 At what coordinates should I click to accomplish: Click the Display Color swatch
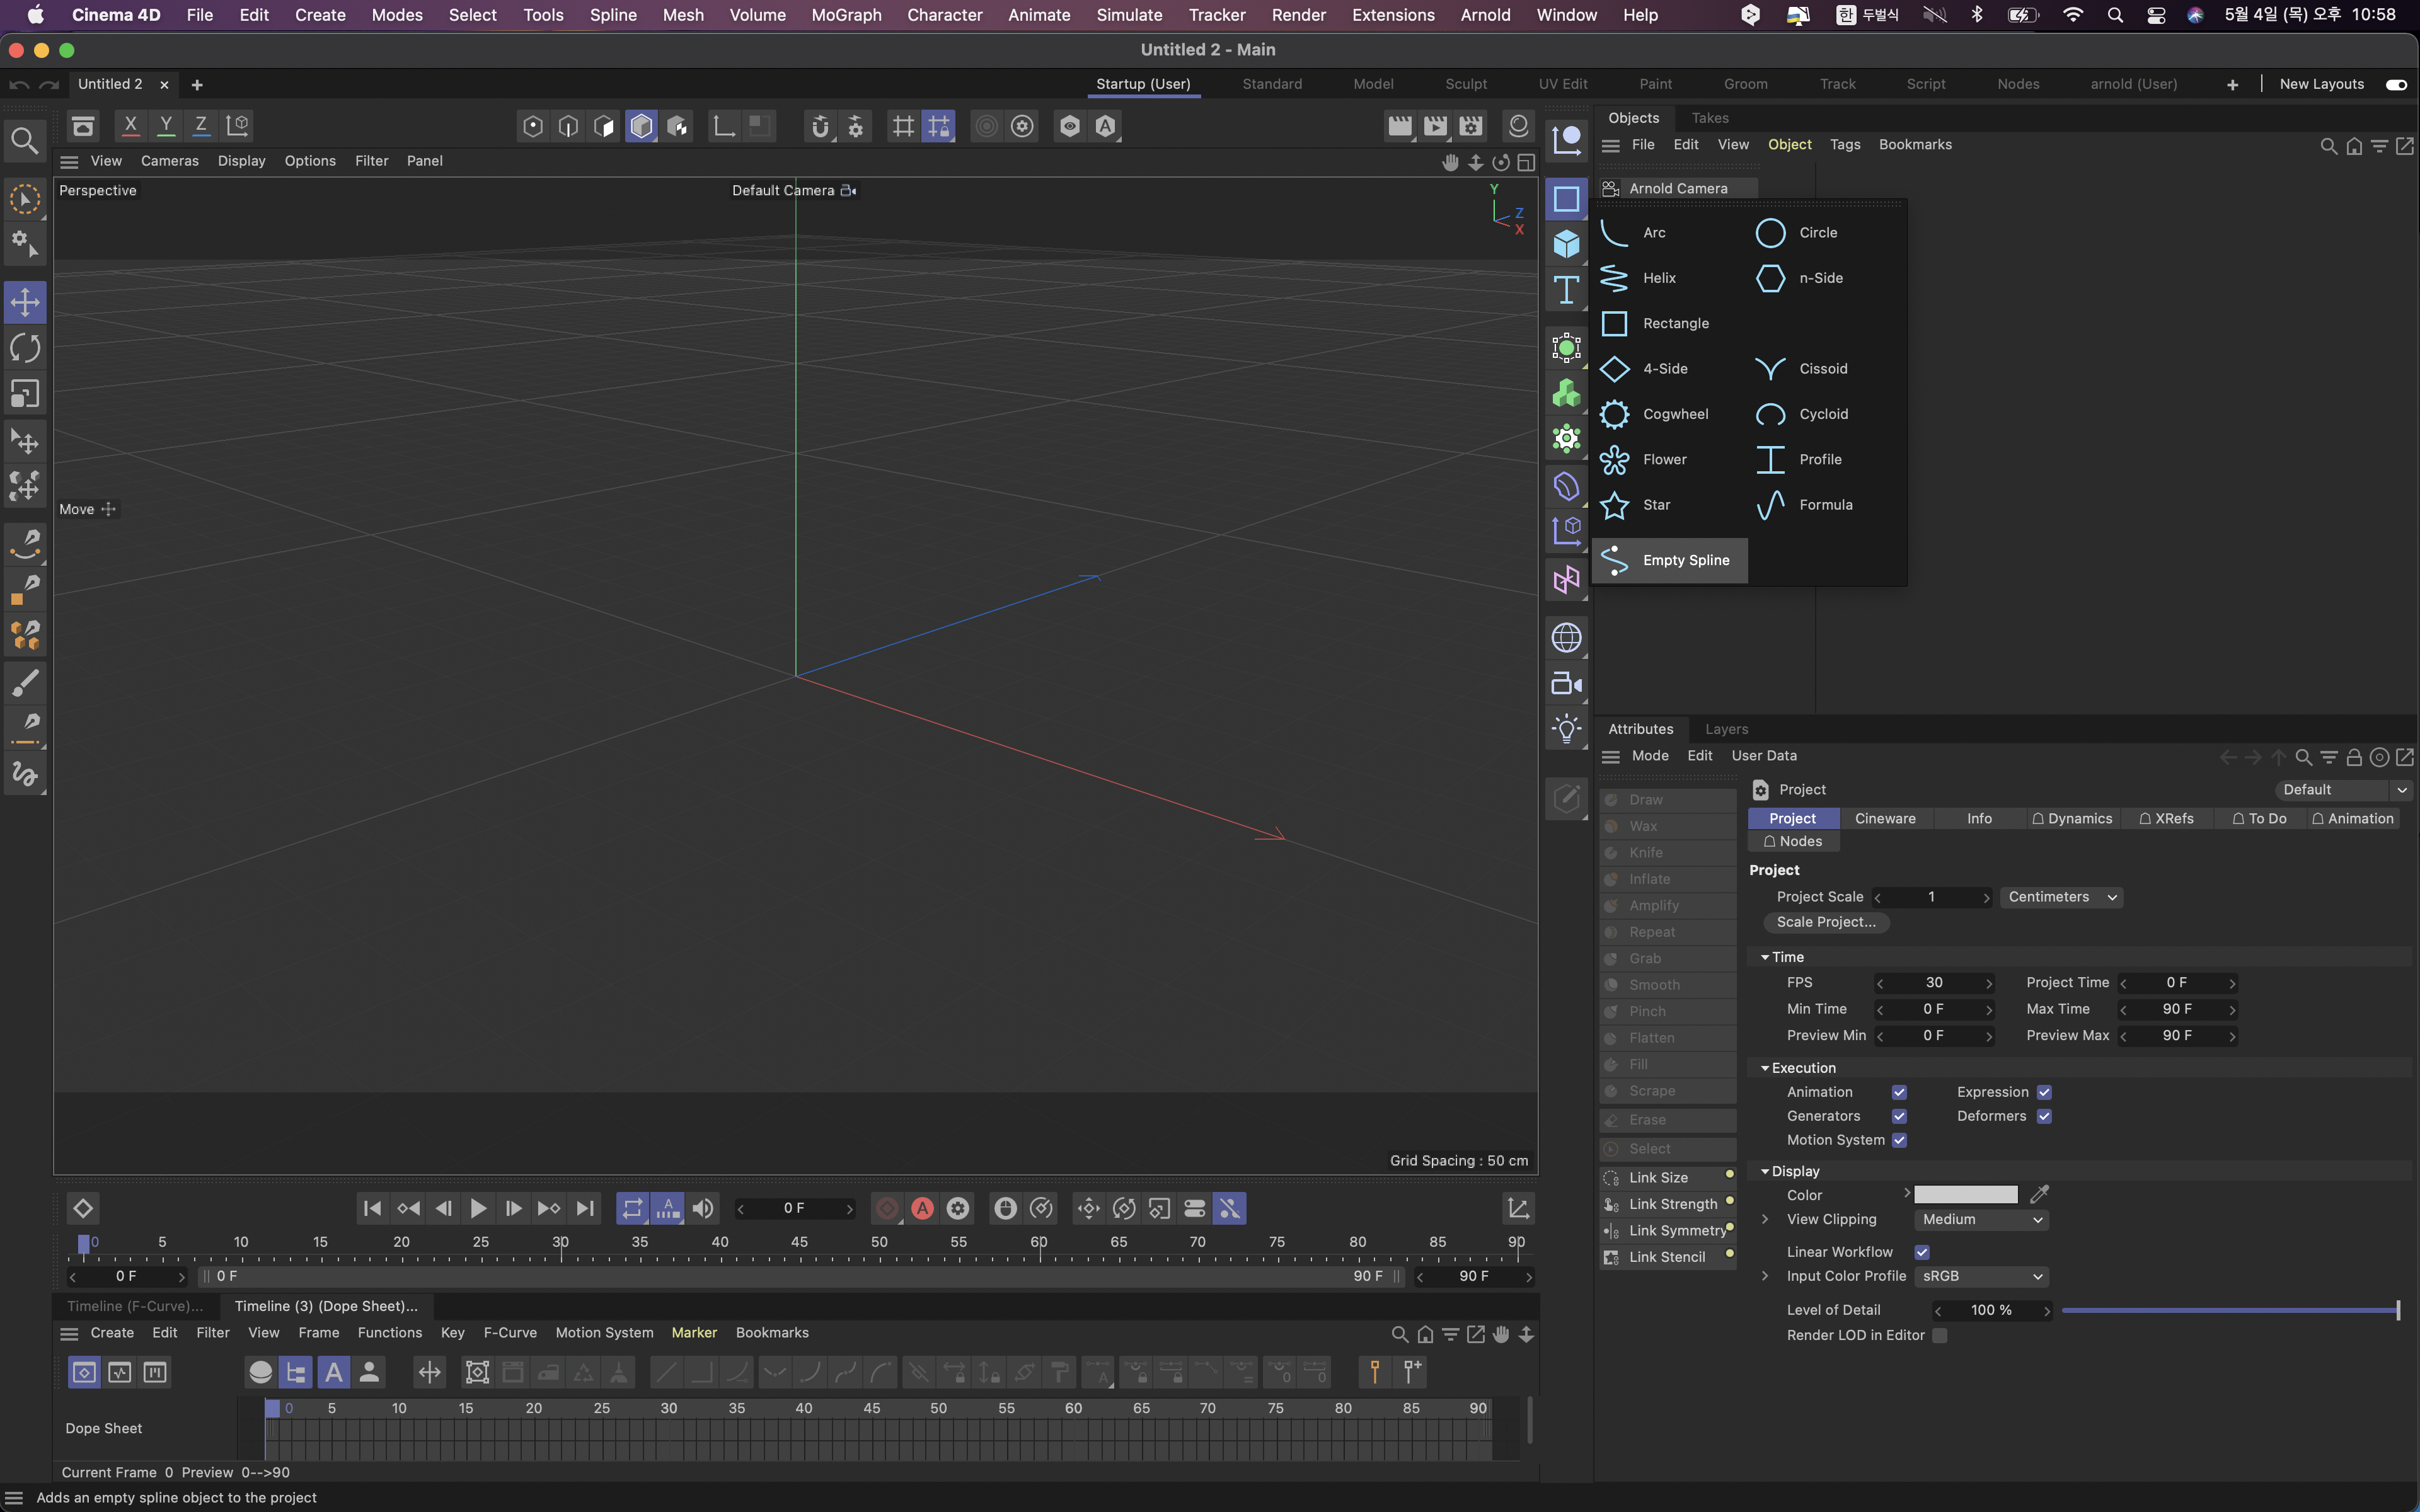pos(1965,1195)
